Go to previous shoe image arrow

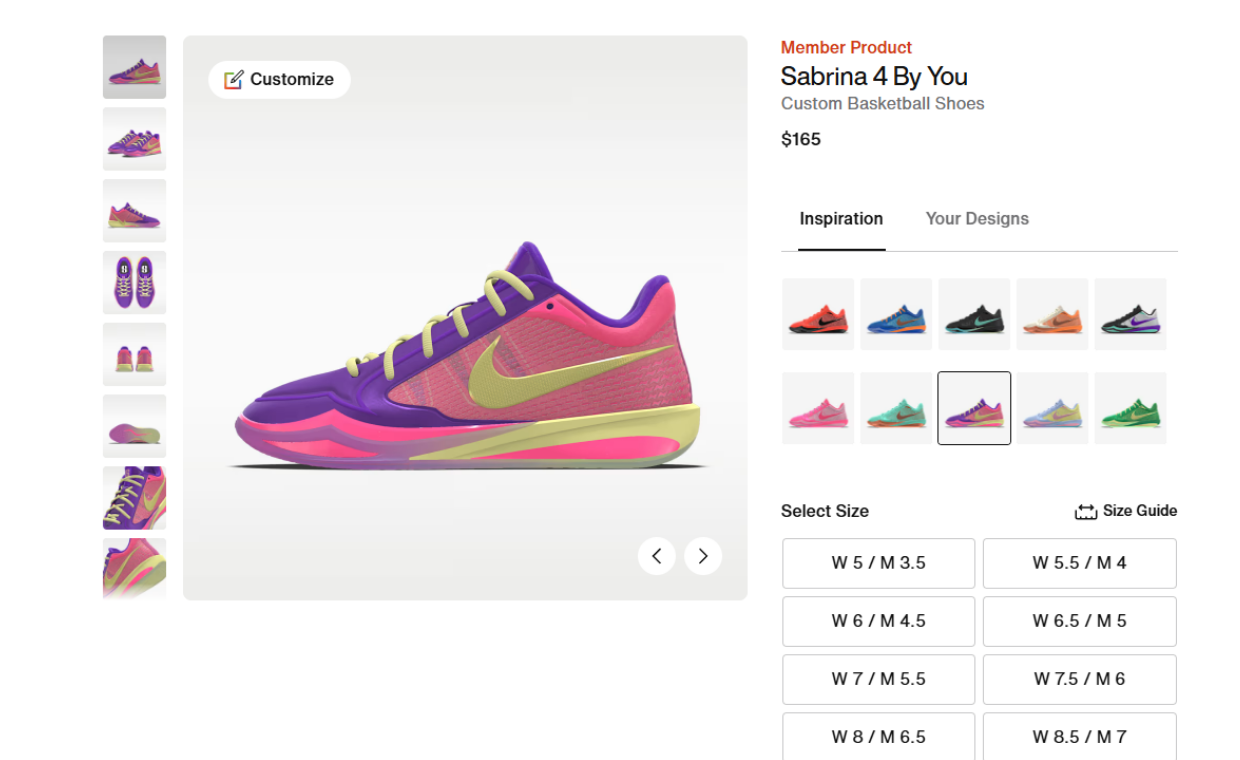(657, 556)
